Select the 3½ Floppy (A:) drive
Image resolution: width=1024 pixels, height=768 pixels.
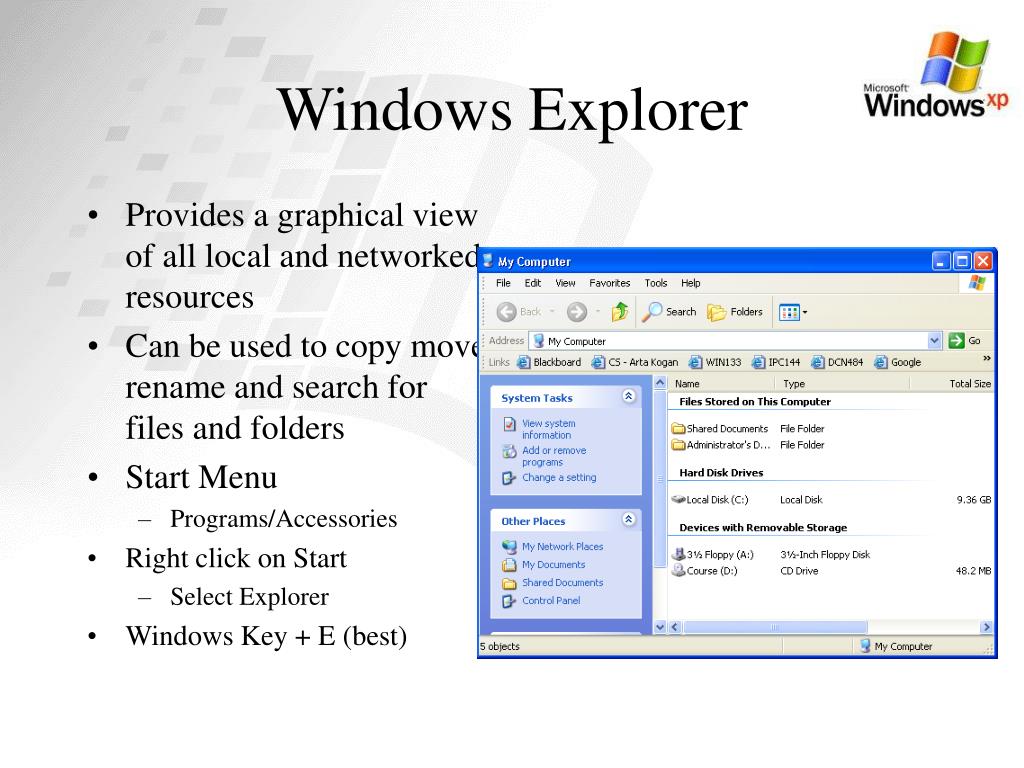713,555
